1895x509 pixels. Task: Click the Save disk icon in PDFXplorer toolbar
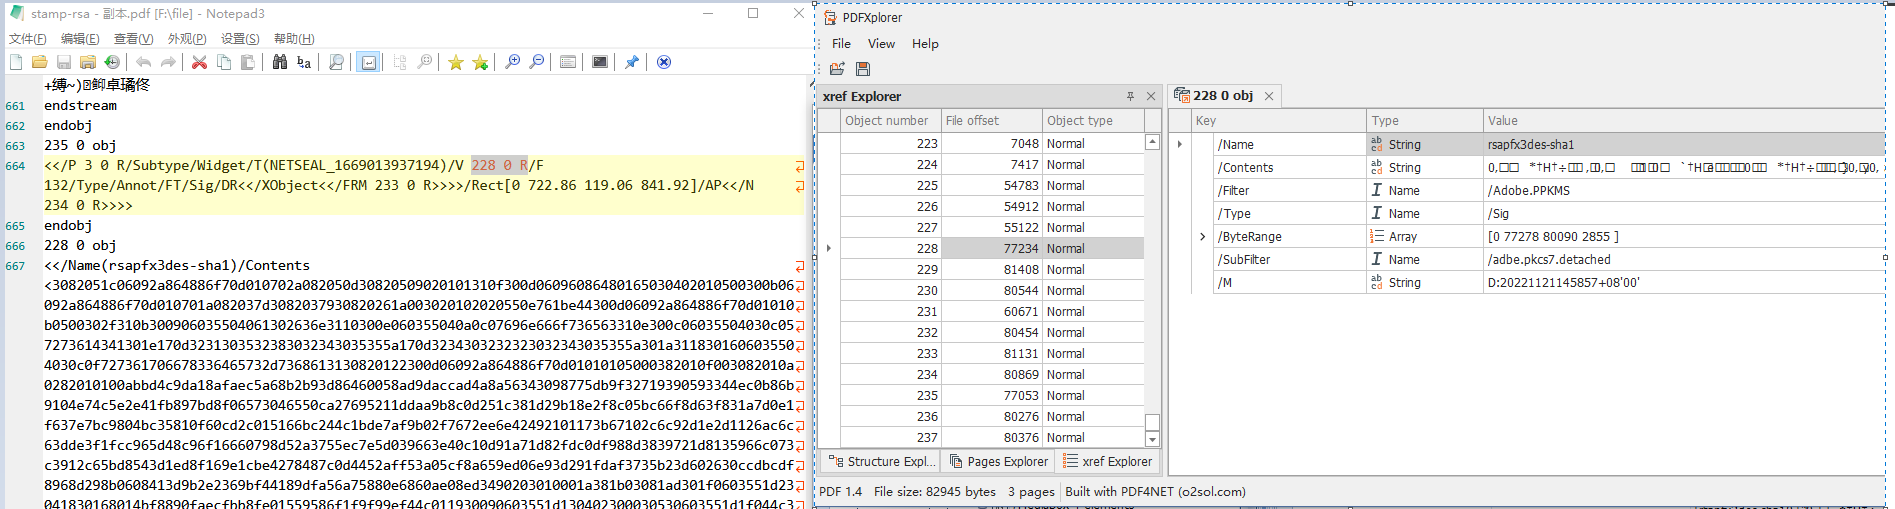click(x=863, y=69)
